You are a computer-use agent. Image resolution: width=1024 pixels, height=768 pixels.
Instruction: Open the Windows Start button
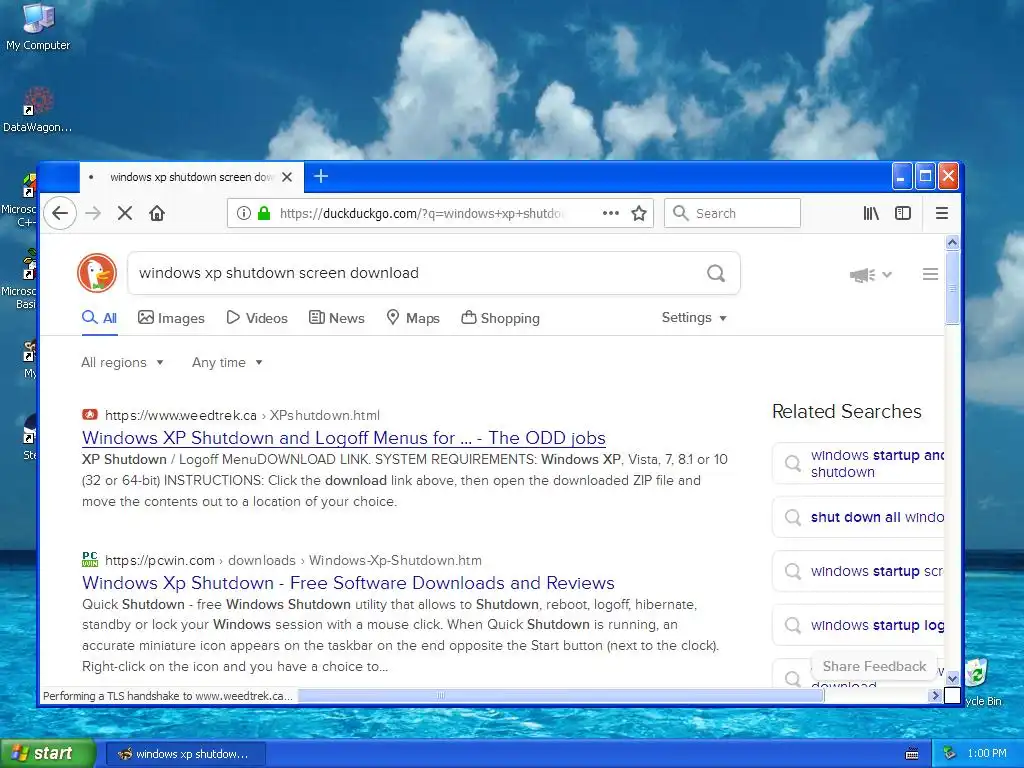(47, 753)
